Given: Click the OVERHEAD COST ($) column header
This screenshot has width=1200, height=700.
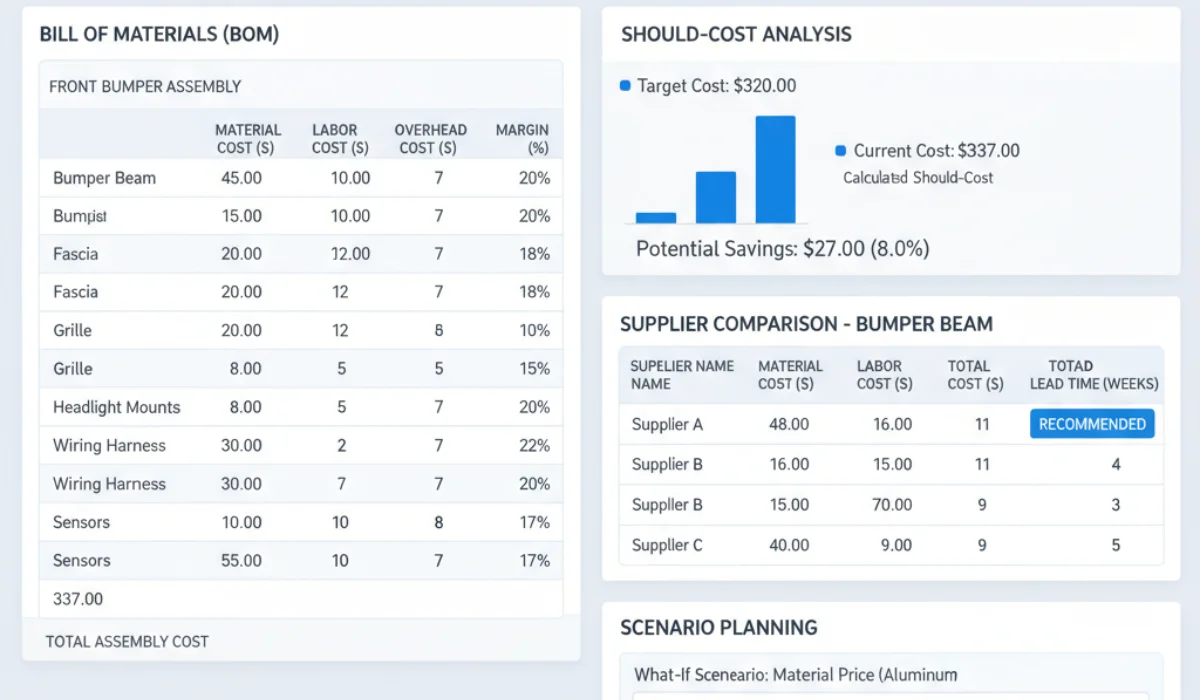Looking at the screenshot, I should coord(430,139).
